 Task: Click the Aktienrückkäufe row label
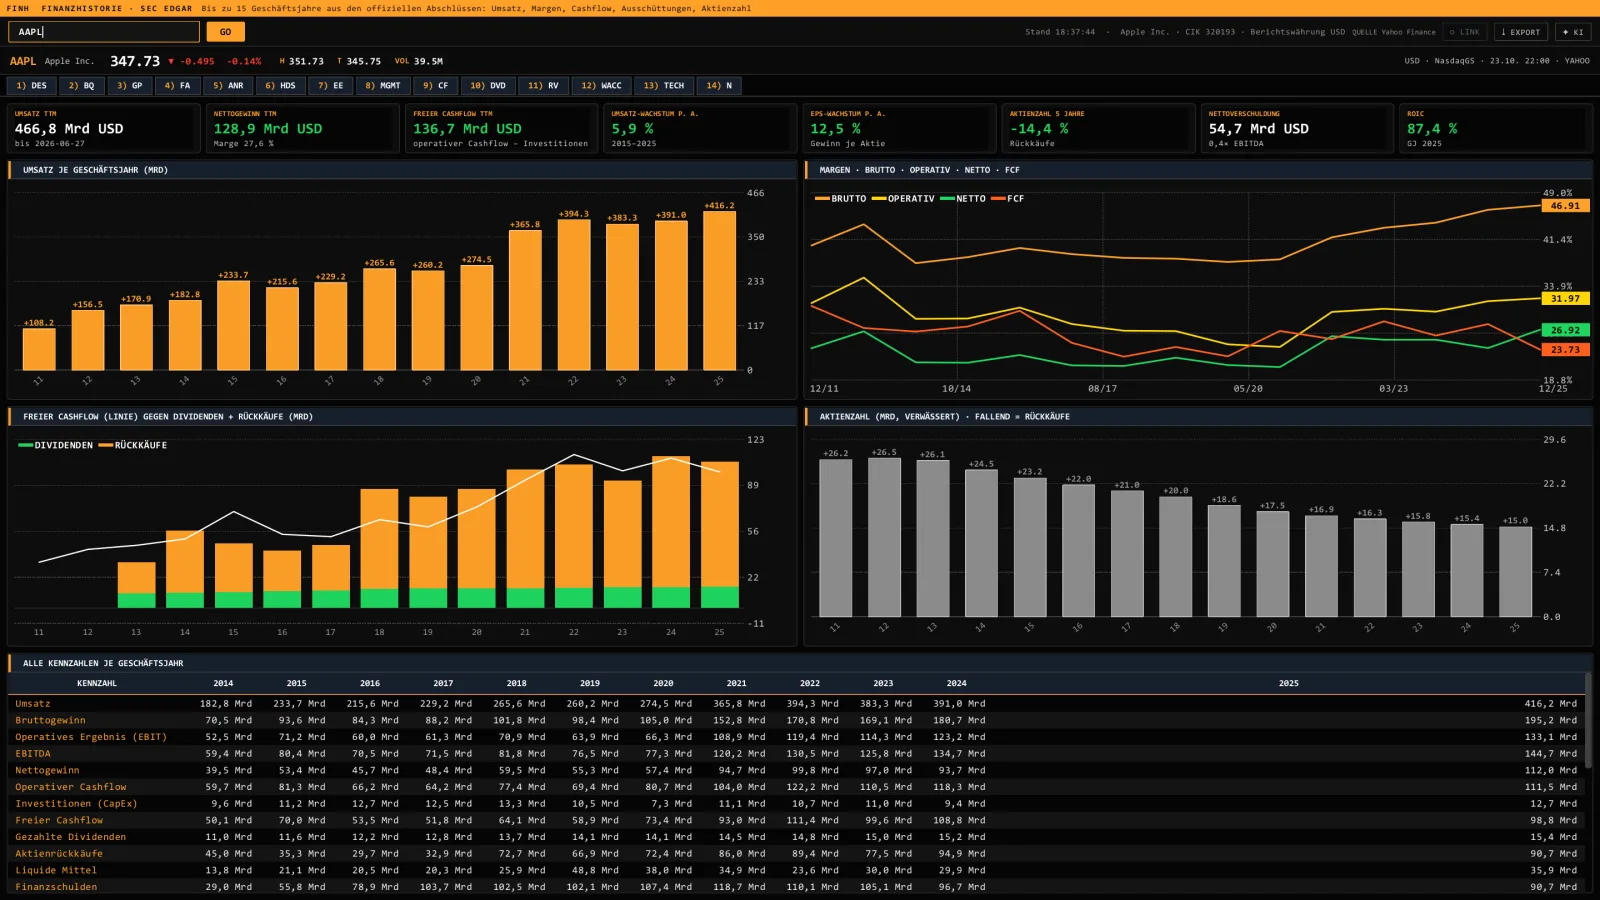tap(59, 854)
